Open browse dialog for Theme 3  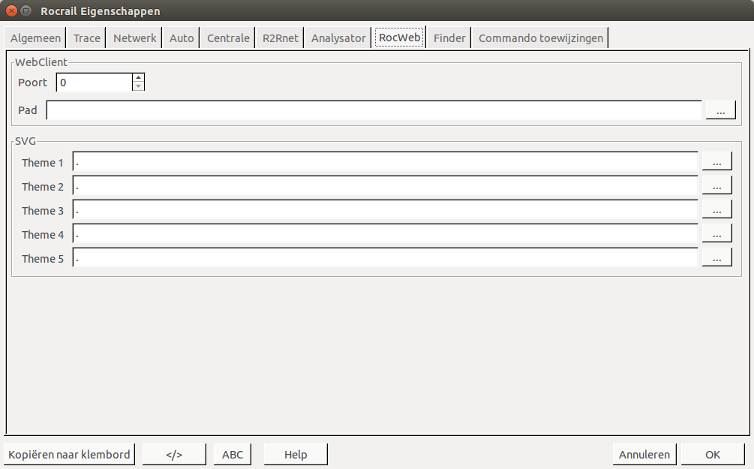pyautogui.click(x=716, y=210)
